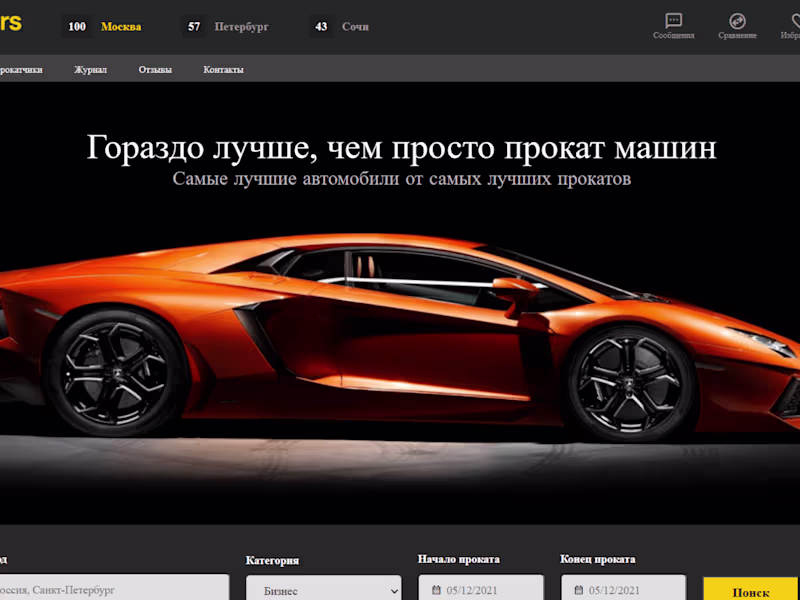Select Сочи from the city options
The width and height of the screenshot is (800, 600).
pyautogui.click(x=355, y=27)
